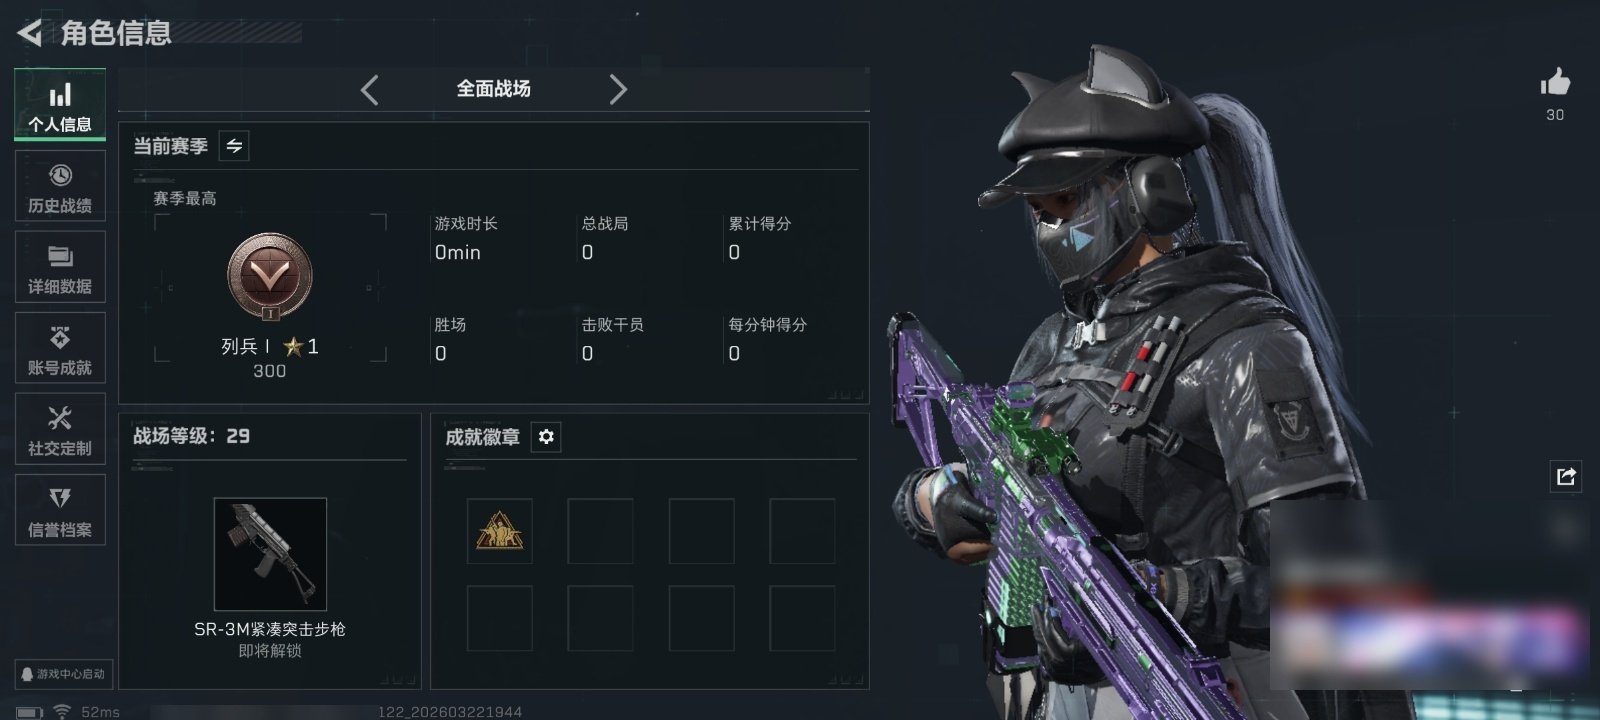The width and height of the screenshot is (1600, 720).
Task: Click the SR-3M紧凑突击步枪 weapon thumbnail
Action: (270, 554)
